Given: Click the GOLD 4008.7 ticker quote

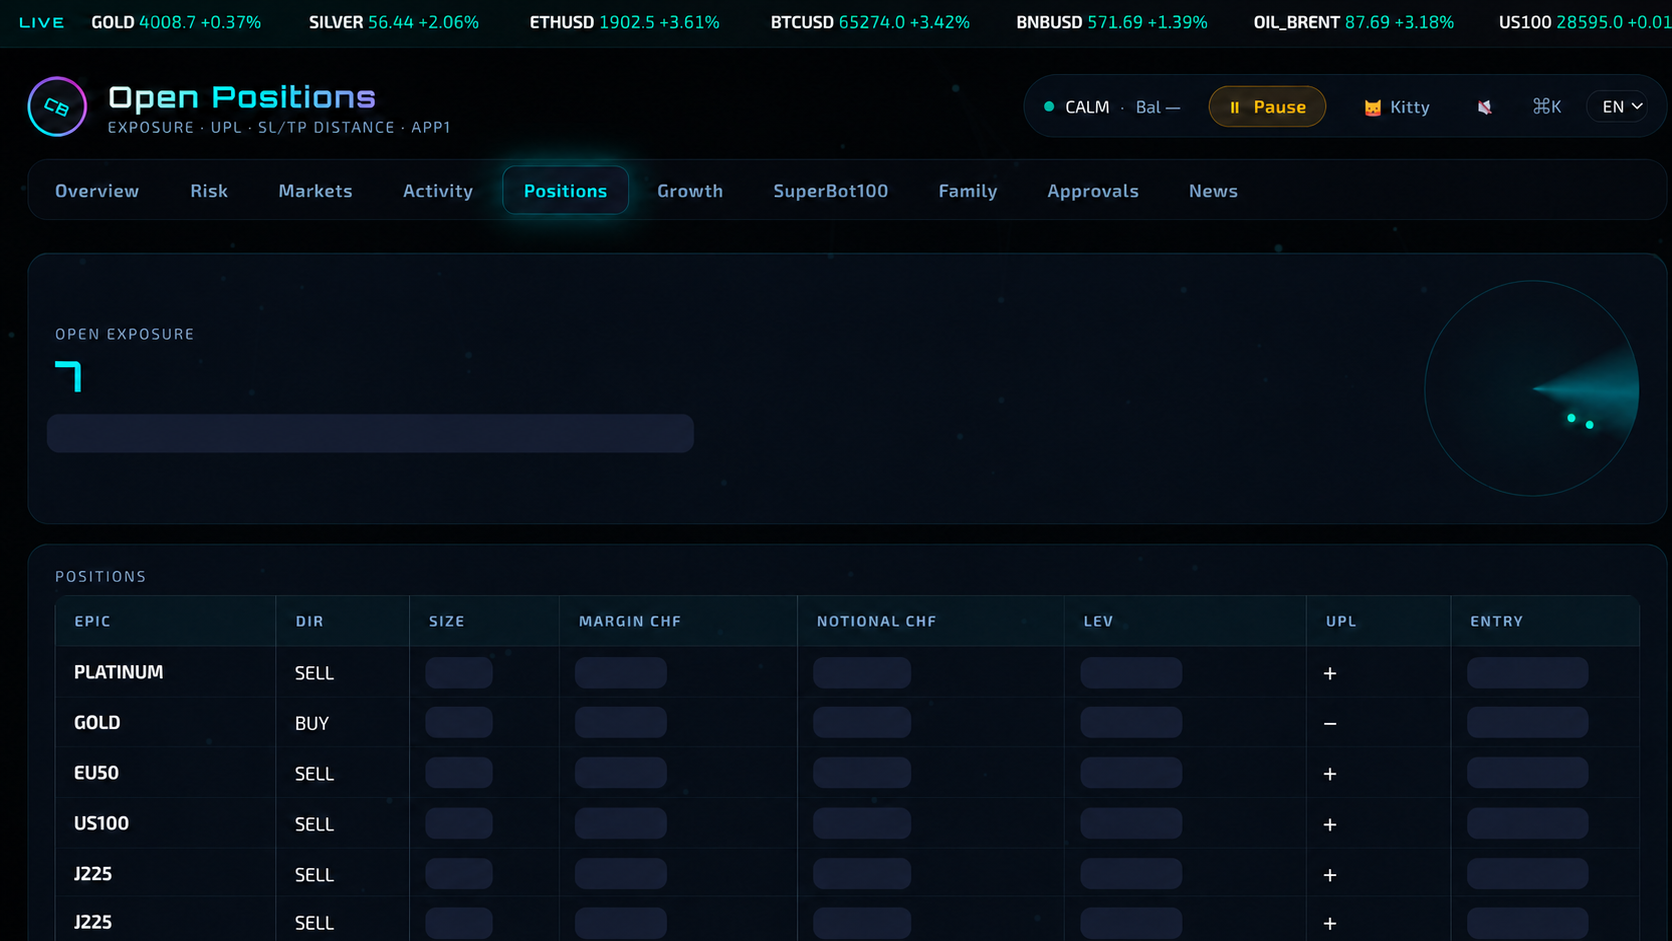Looking at the screenshot, I should (x=176, y=22).
